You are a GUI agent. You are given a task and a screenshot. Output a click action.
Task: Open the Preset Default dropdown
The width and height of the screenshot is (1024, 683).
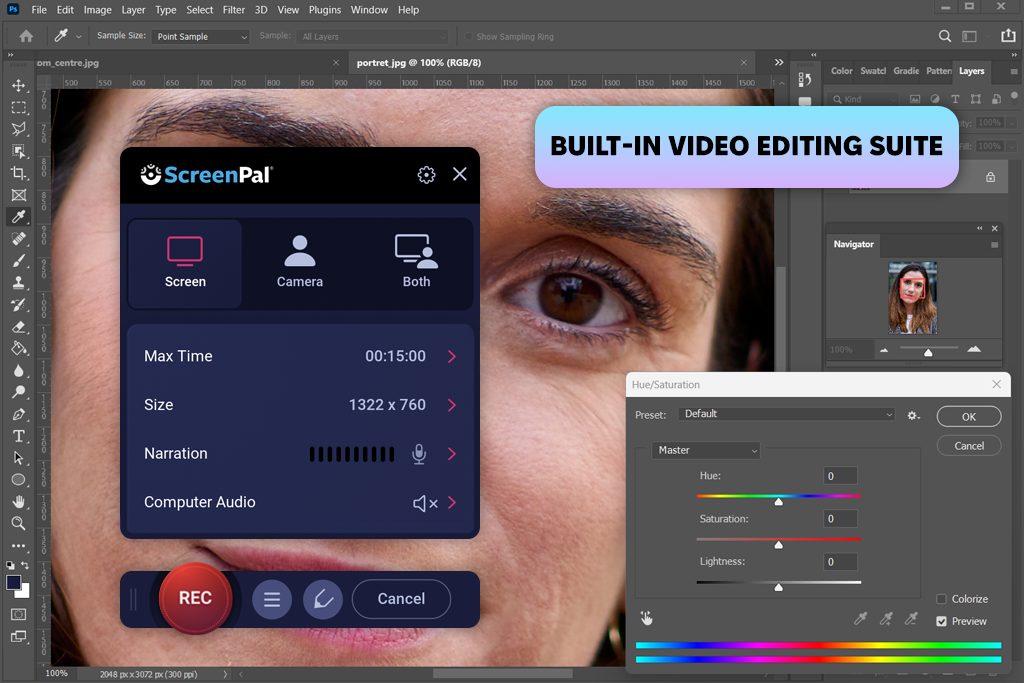click(x=787, y=414)
